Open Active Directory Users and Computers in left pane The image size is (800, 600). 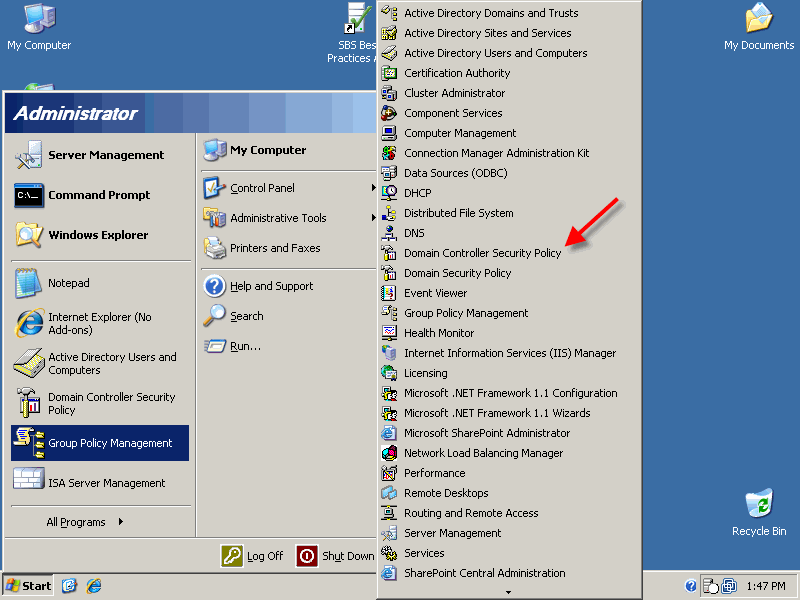(x=100, y=363)
